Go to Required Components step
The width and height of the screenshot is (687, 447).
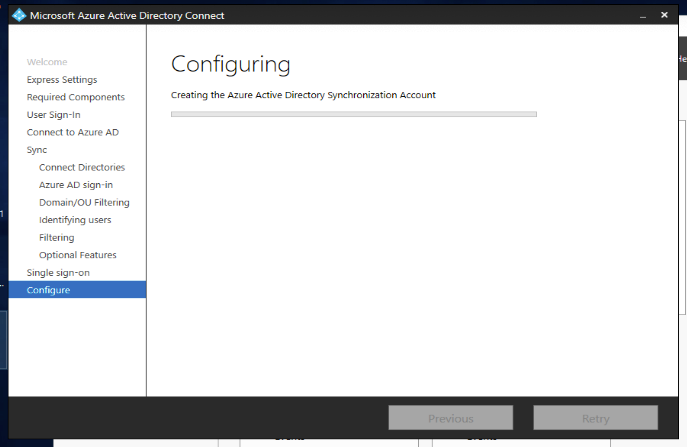coord(75,97)
